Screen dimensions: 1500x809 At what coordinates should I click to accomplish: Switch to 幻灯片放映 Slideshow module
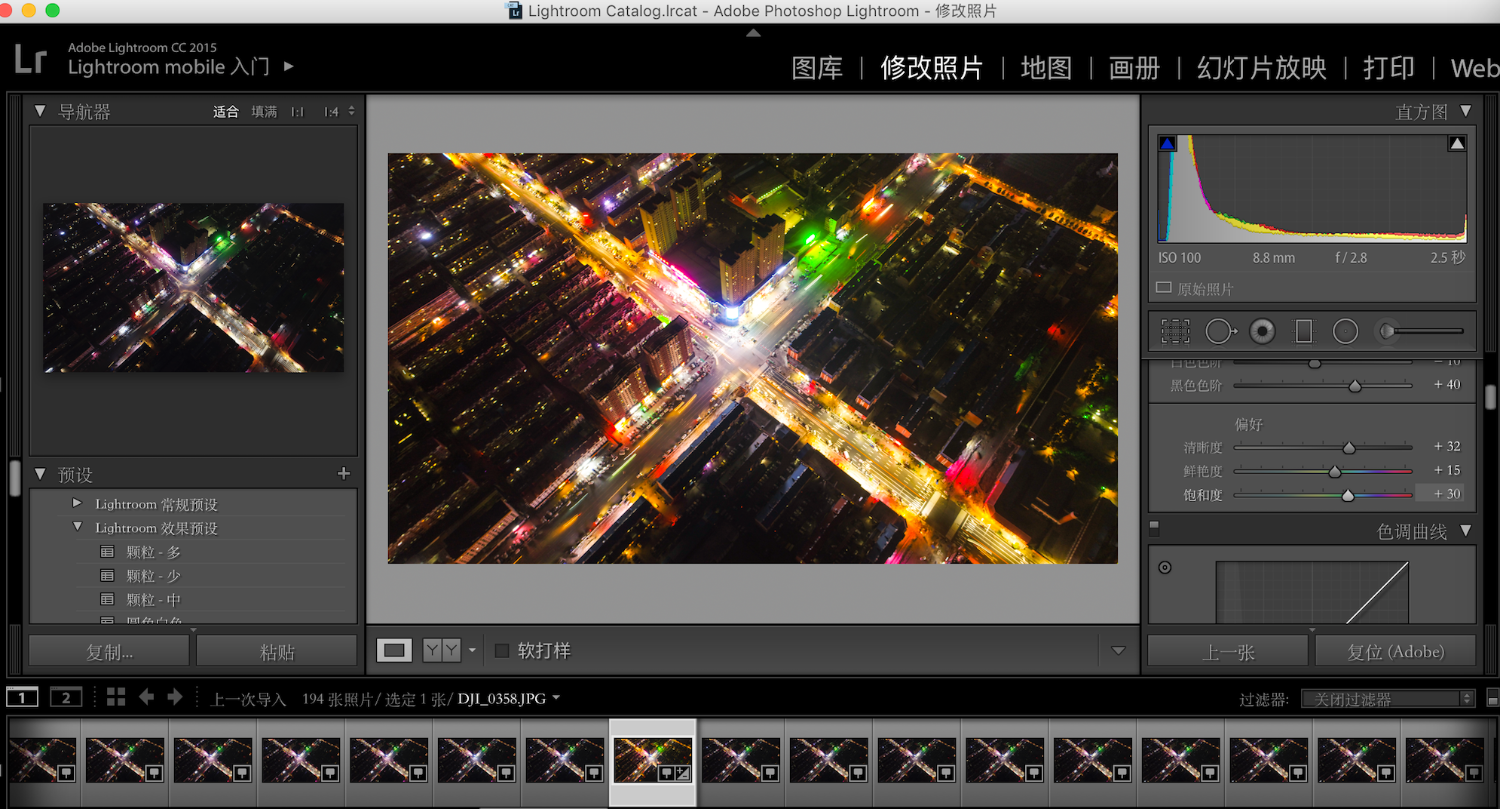point(1262,68)
